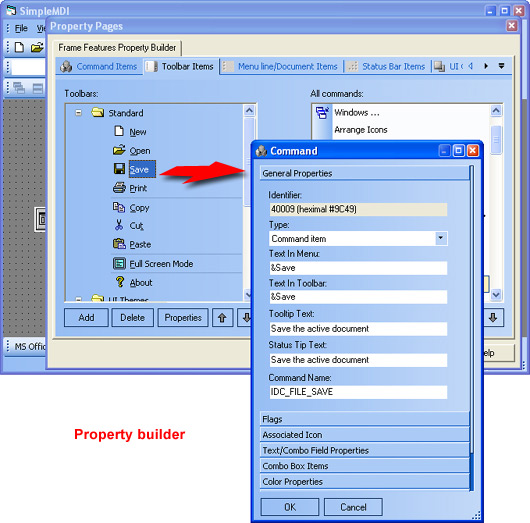Click Toolbars list scroll up arrow
The height and width of the screenshot is (523, 530).
(x=249, y=110)
